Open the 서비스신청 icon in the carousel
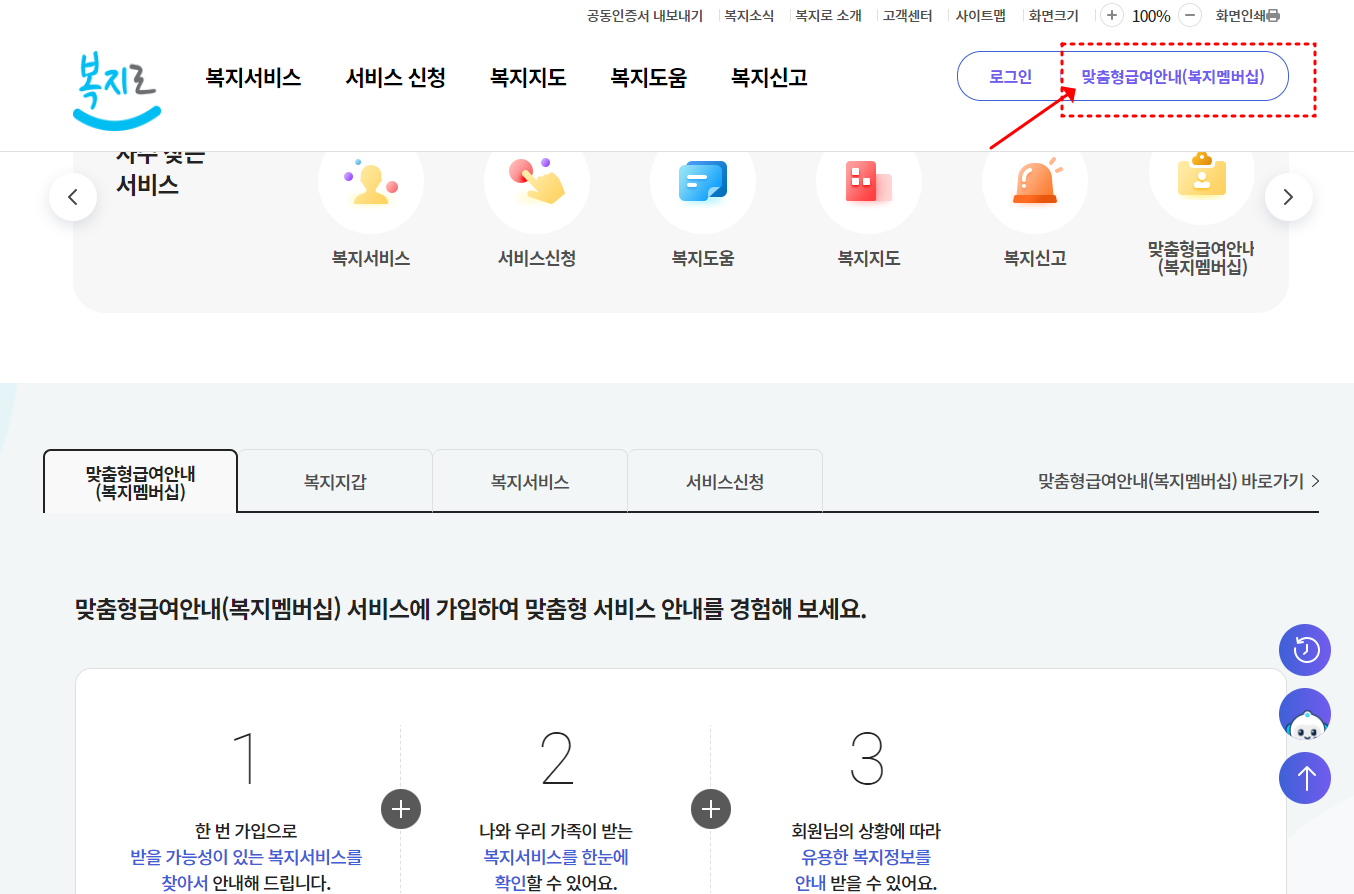1354x894 pixels. [x=536, y=182]
